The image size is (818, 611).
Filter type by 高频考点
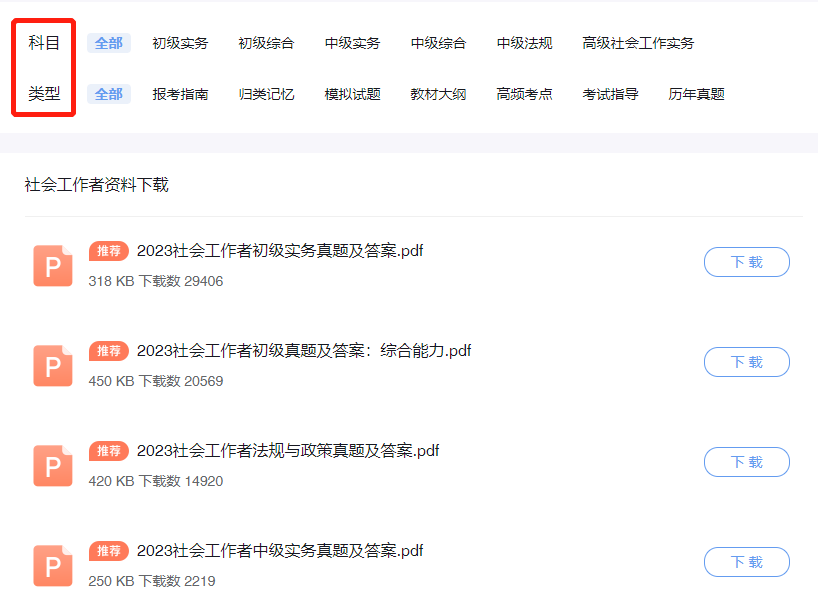[x=524, y=94]
